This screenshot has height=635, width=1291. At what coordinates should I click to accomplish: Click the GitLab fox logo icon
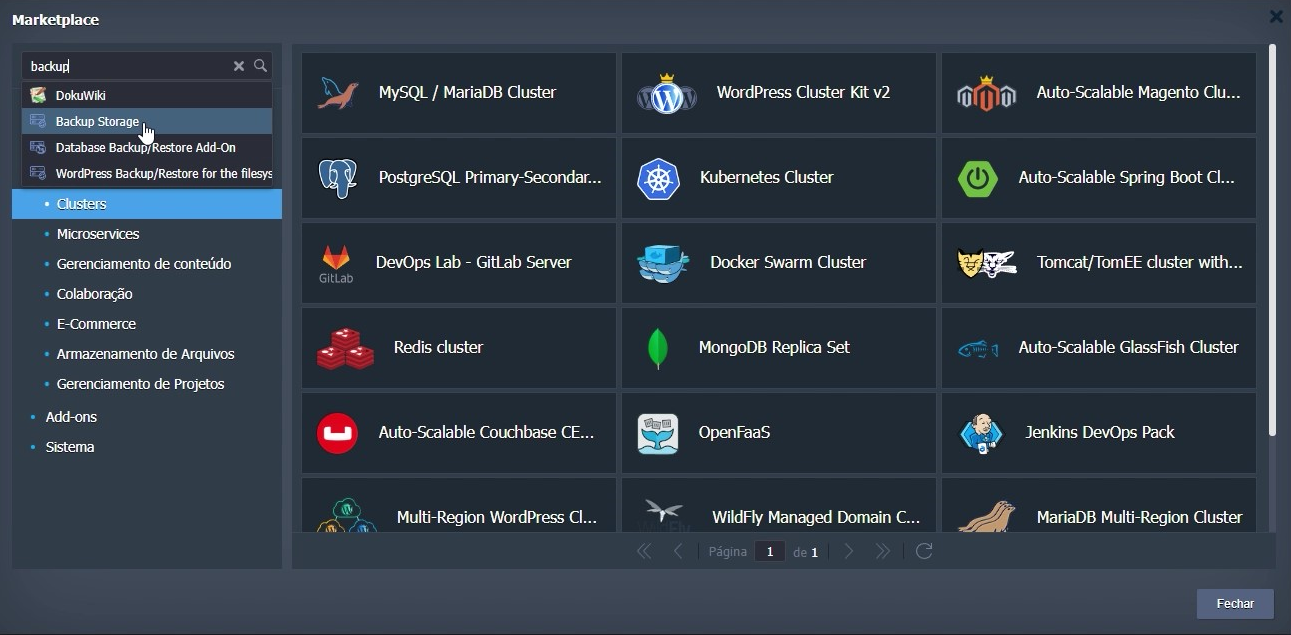point(336,258)
